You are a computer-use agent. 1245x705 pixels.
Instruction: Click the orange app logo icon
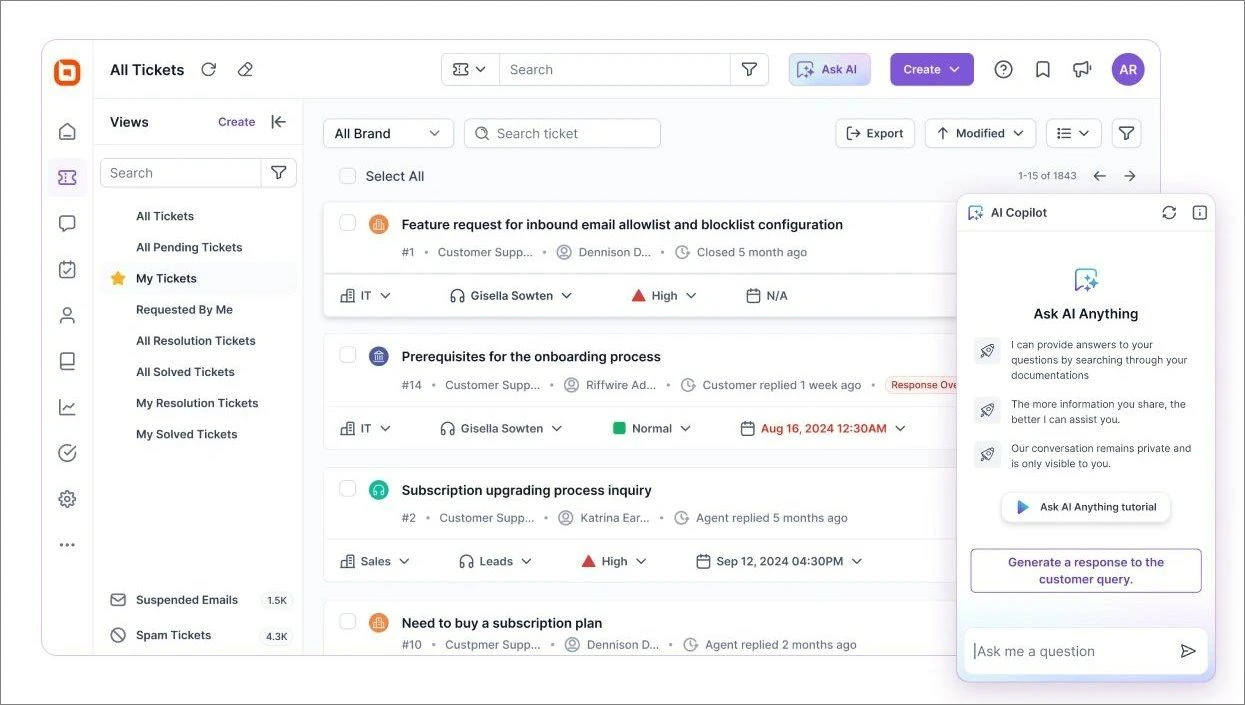67,72
